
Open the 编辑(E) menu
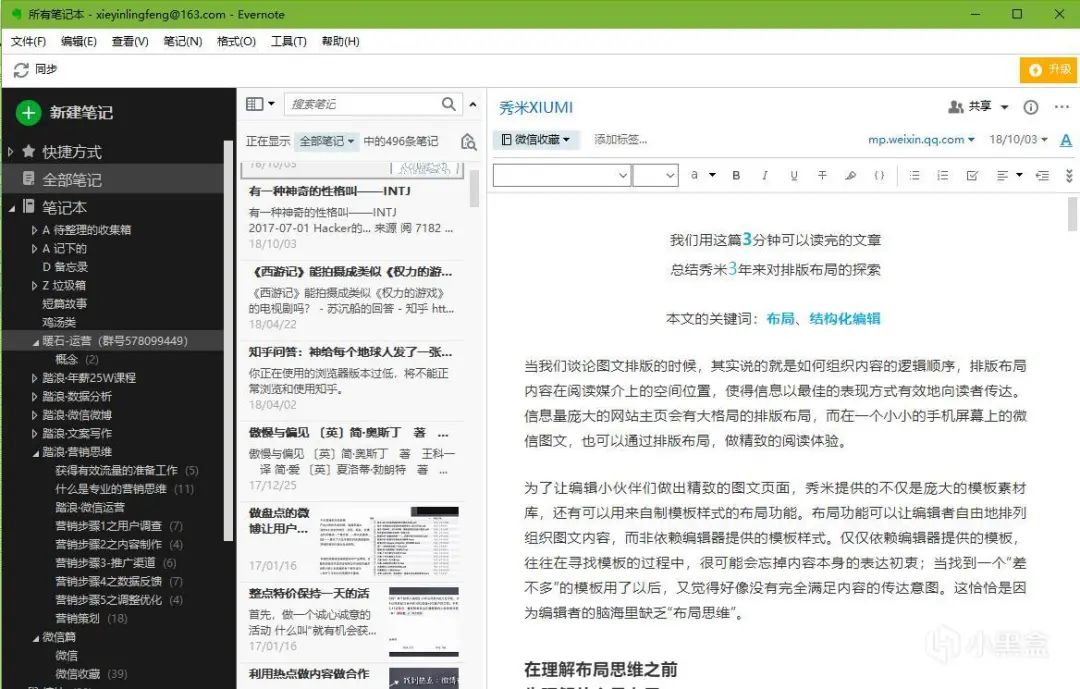coord(79,41)
